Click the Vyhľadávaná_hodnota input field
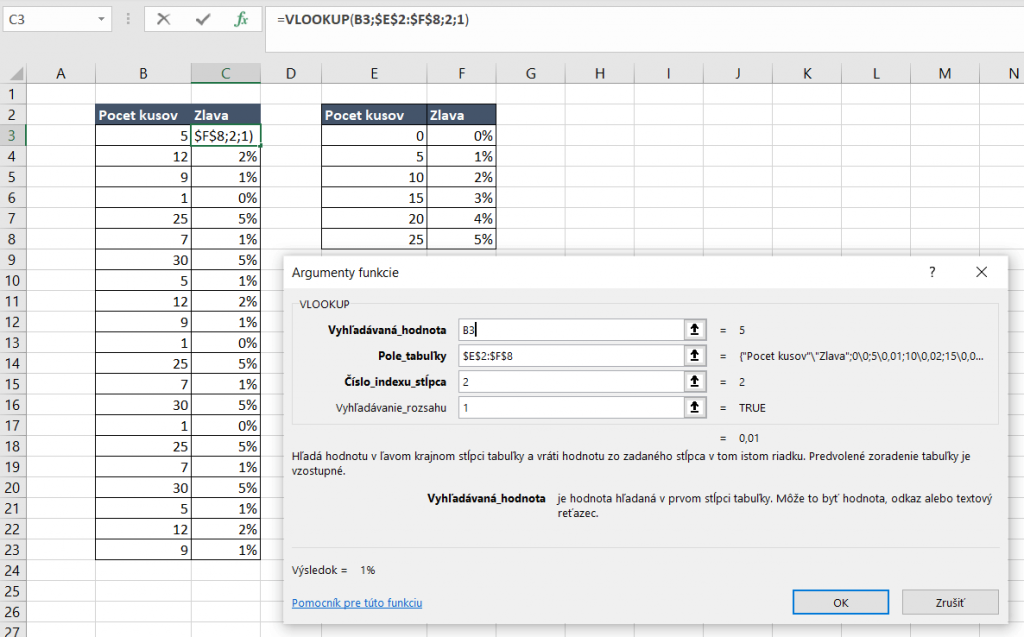The width and height of the screenshot is (1024, 637). coord(571,330)
